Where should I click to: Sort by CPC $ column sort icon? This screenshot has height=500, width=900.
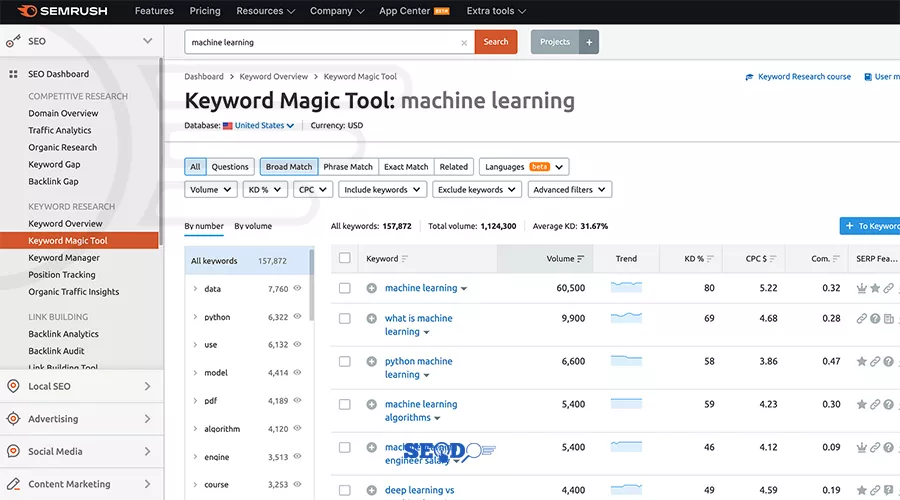point(773,259)
